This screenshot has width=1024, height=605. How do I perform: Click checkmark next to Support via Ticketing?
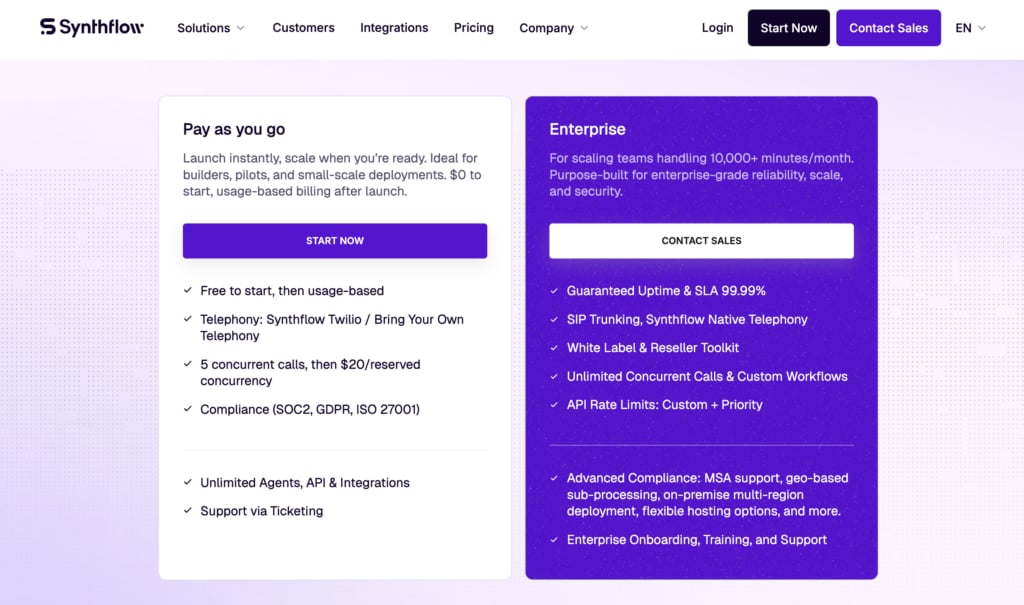188,510
